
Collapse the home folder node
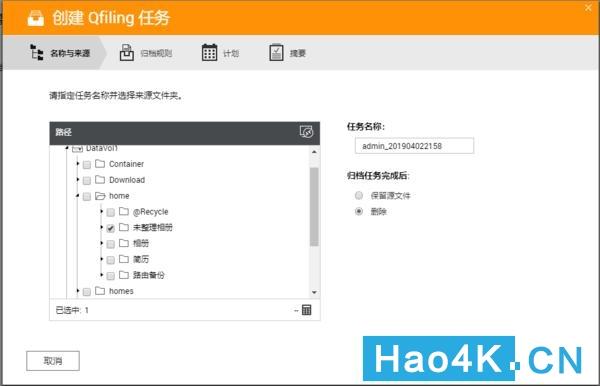tap(77, 195)
